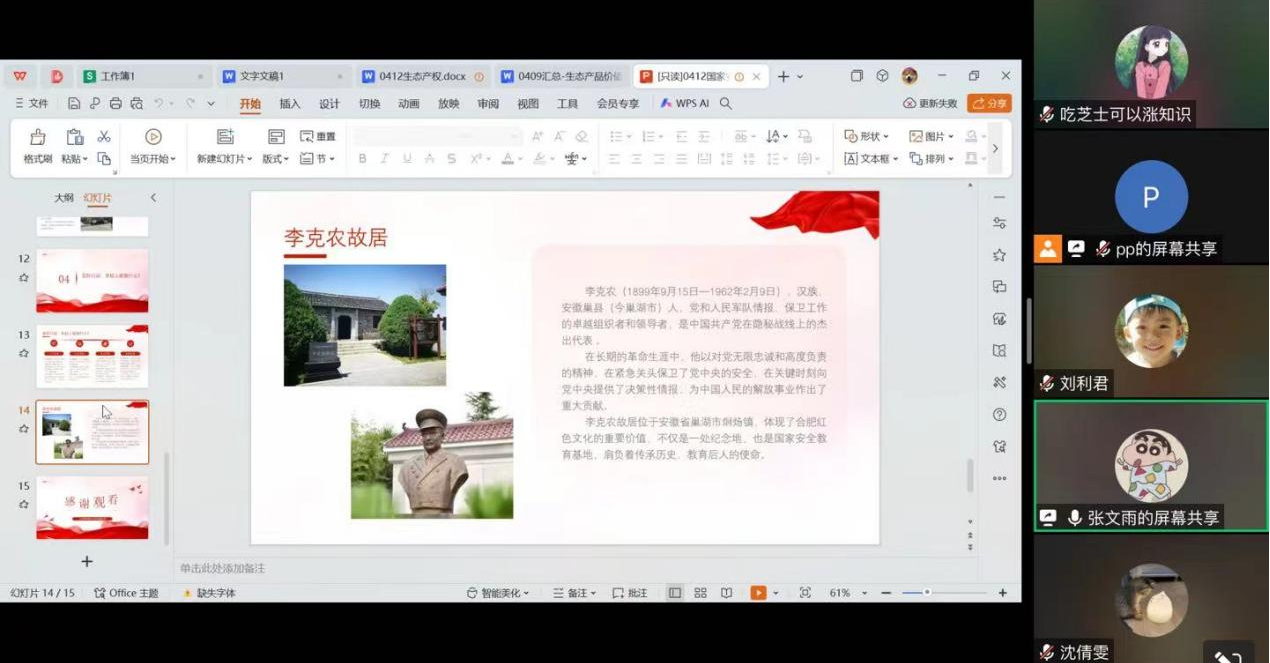Image resolution: width=1270 pixels, height=663 pixels.
Task: Click the reading view book icon
Action: [x=726, y=593]
